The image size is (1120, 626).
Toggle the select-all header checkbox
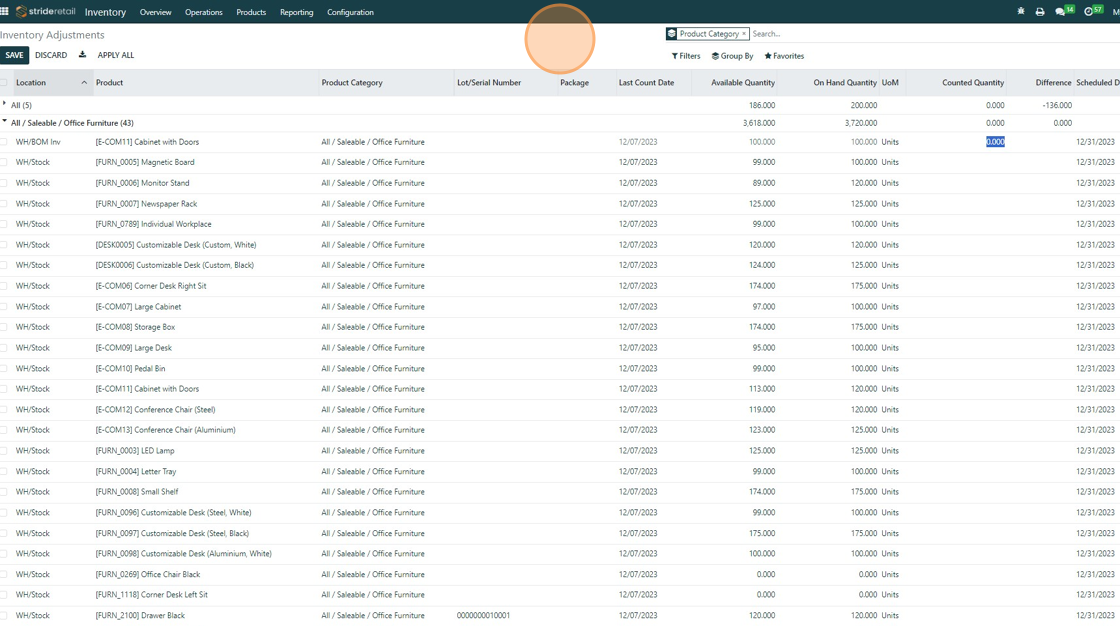[4, 83]
